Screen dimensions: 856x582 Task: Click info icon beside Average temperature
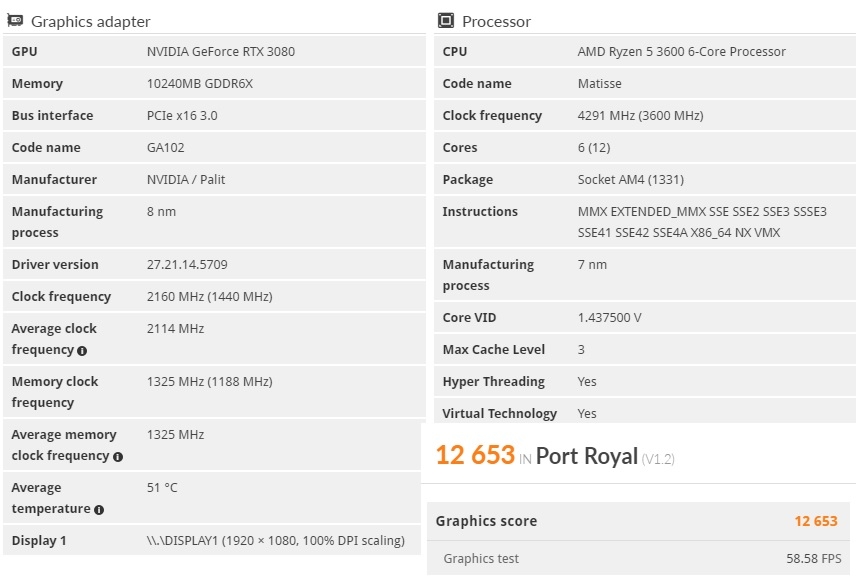[x=99, y=510]
